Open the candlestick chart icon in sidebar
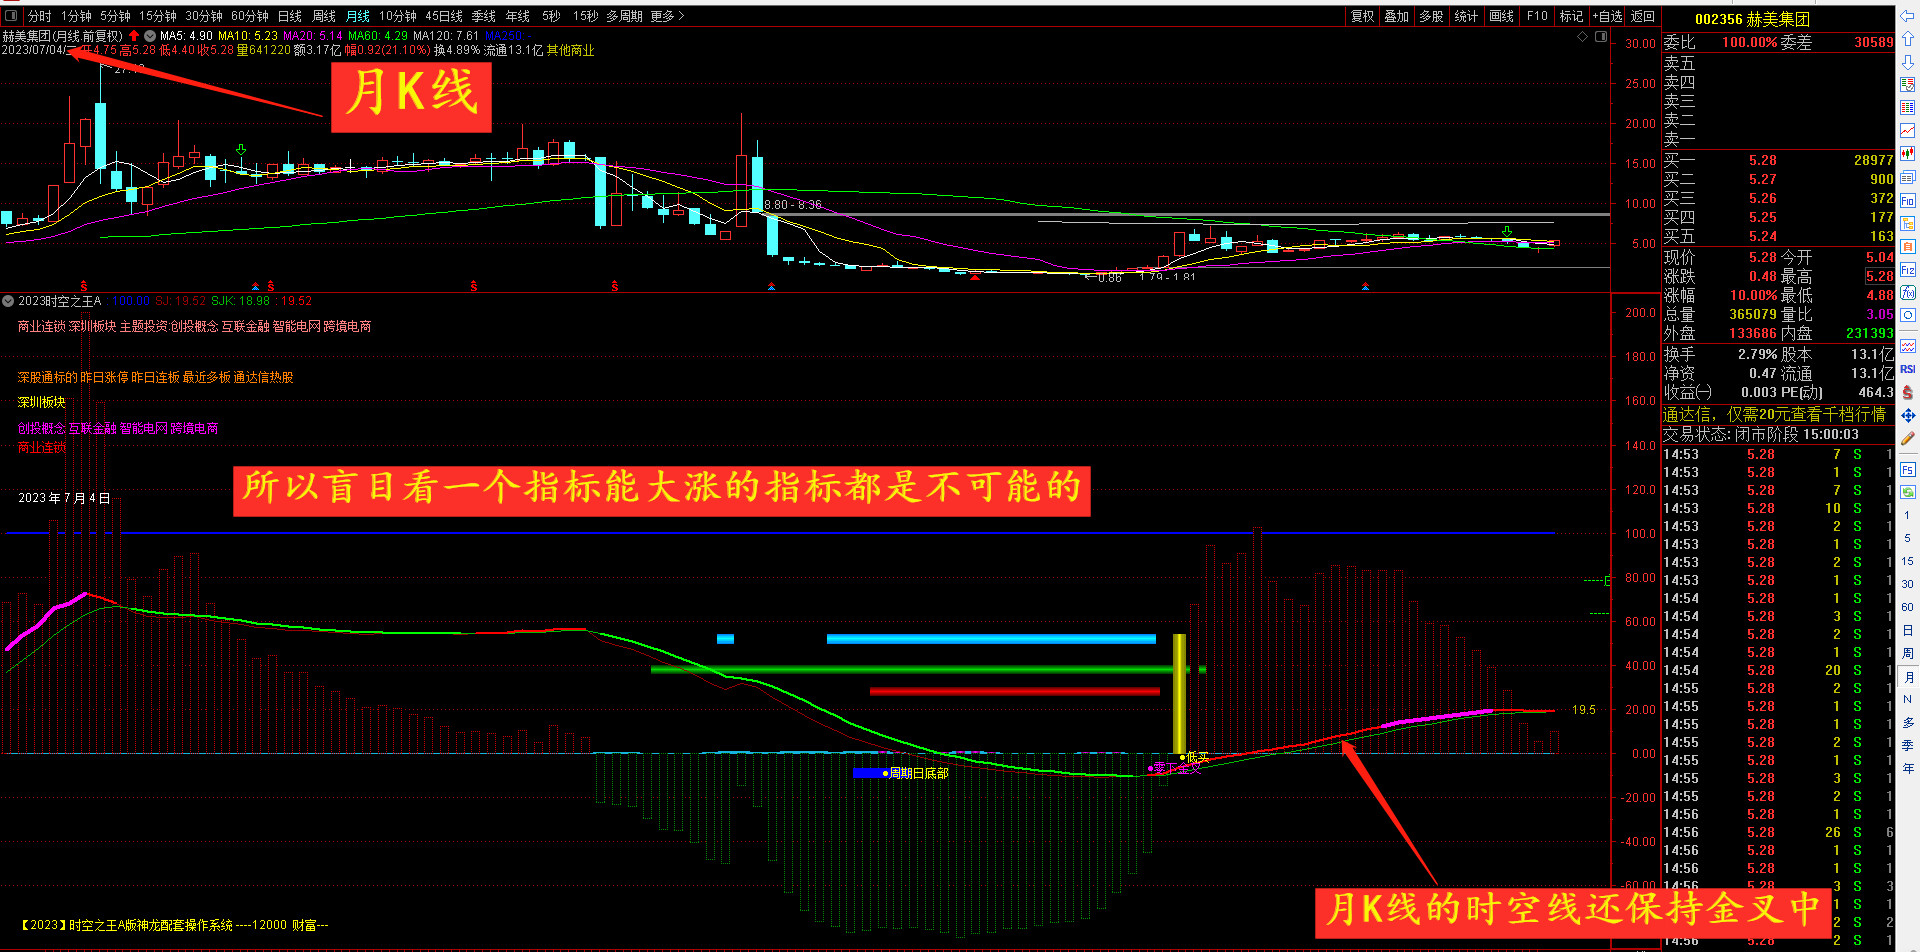 pyautogui.click(x=1908, y=153)
